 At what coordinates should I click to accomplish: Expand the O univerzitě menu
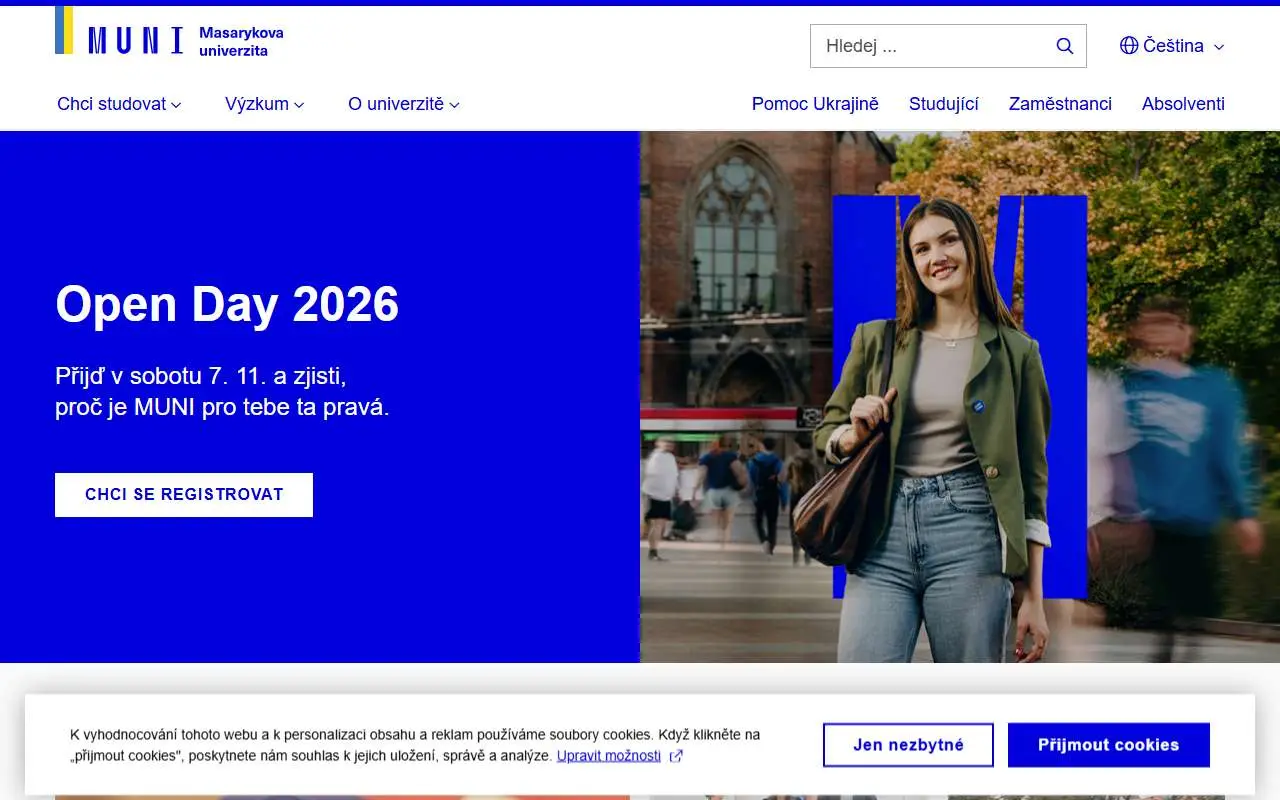(403, 104)
